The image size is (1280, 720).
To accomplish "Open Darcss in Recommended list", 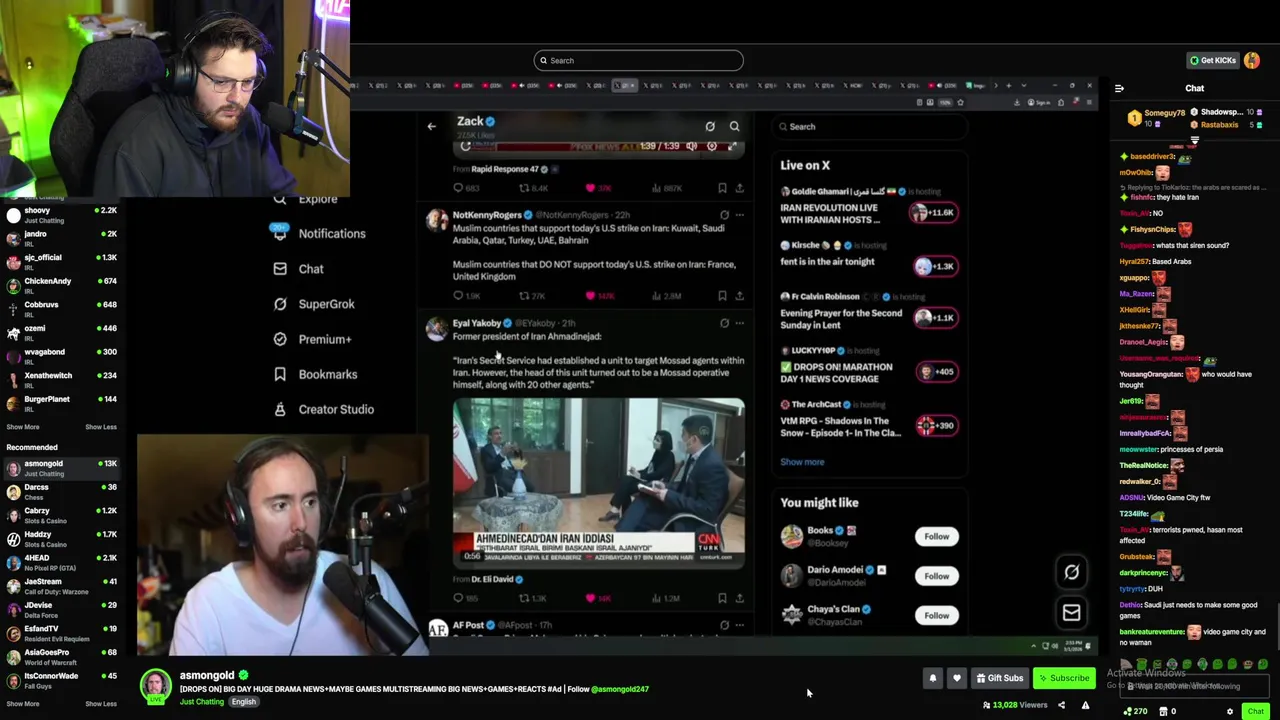I will (x=60, y=491).
